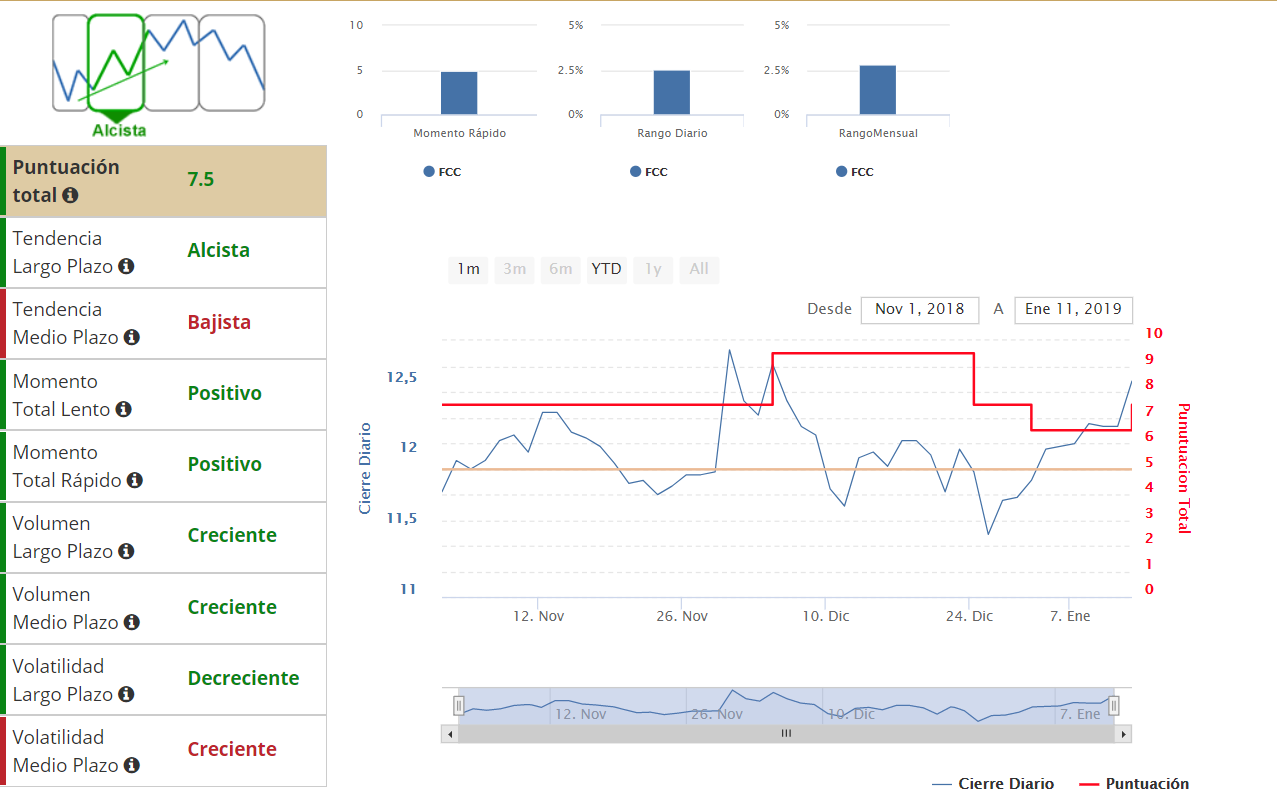Click info icon next to Puntuación total

[70, 195]
